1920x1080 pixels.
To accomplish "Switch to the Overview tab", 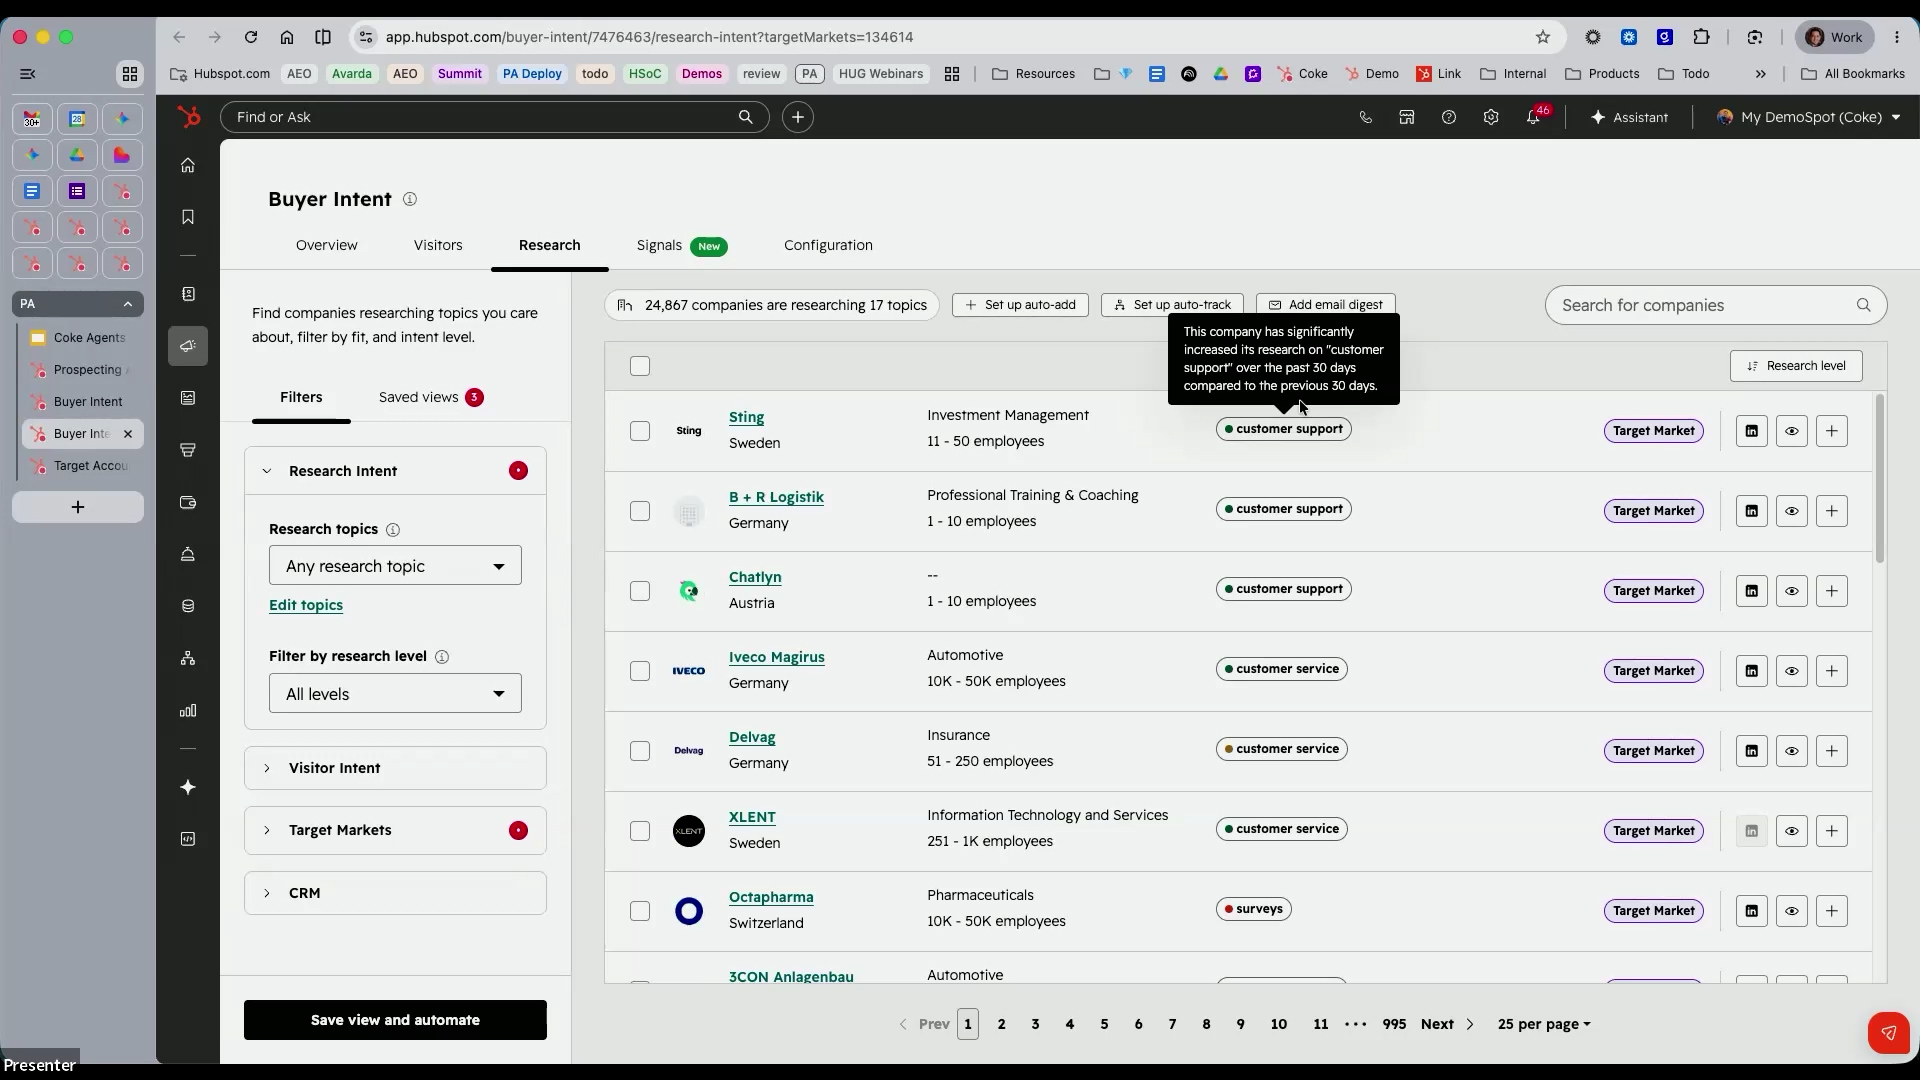I will coord(326,245).
